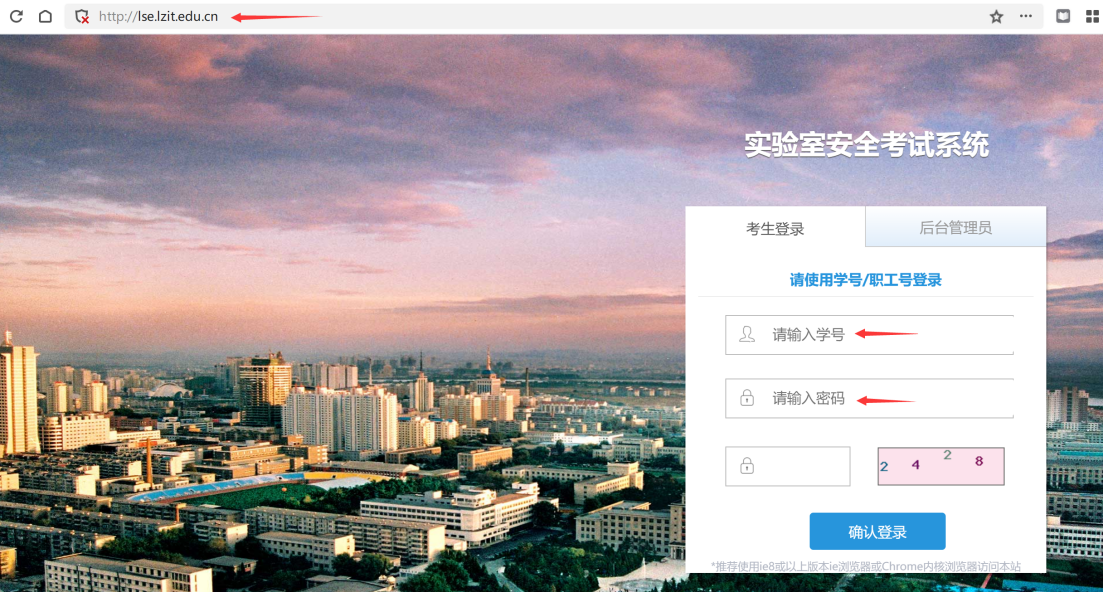Focus the 请输入密码 input field
This screenshot has width=1103, height=592.
[x=869, y=398]
